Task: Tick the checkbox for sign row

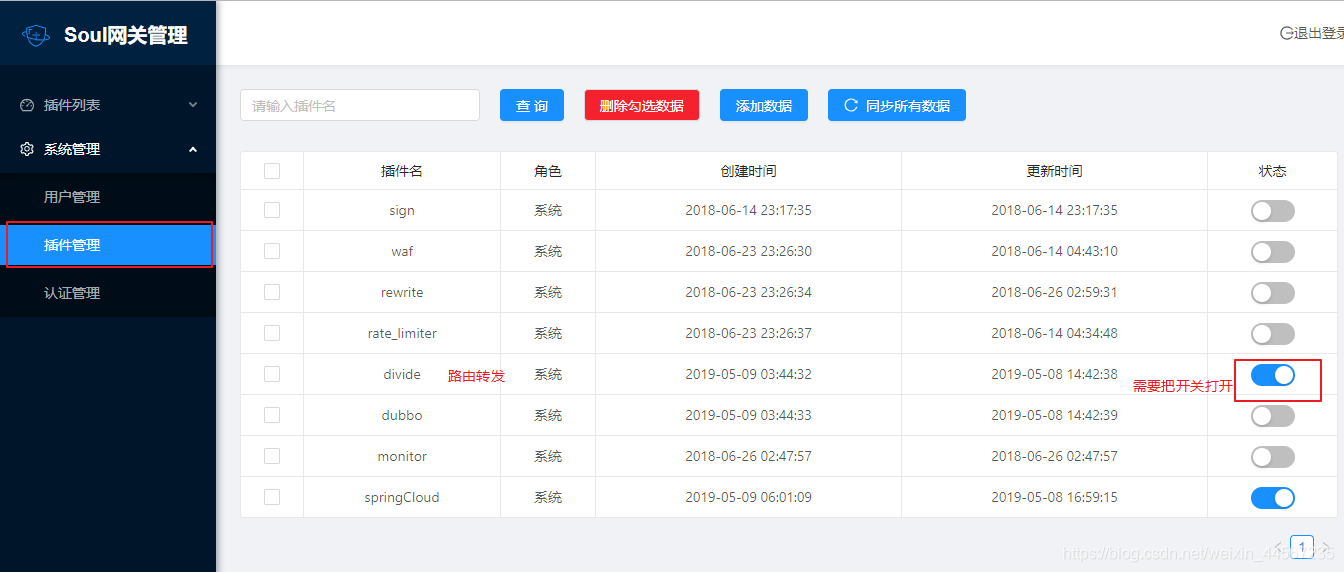Action: tap(272, 210)
